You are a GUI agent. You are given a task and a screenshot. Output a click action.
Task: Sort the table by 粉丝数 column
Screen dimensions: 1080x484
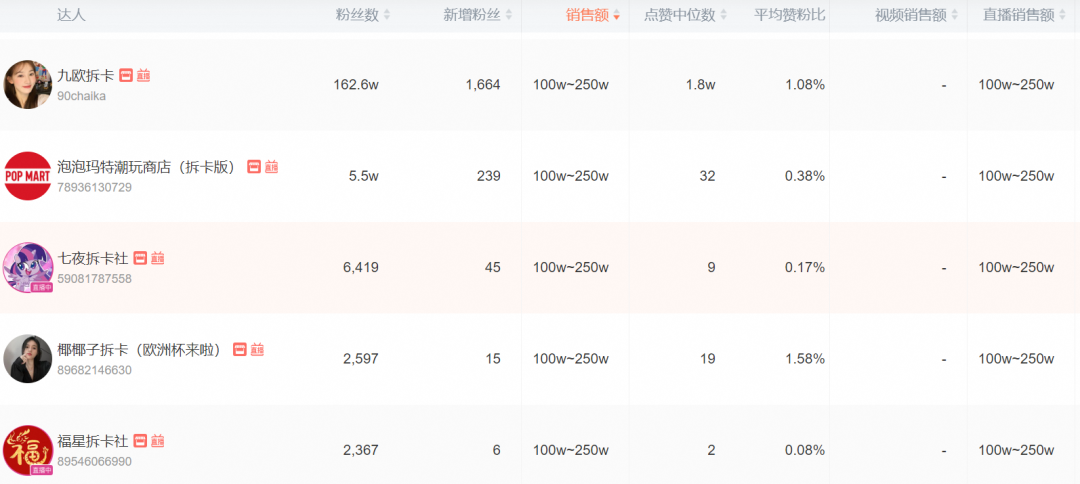click(x=363, y=15)
